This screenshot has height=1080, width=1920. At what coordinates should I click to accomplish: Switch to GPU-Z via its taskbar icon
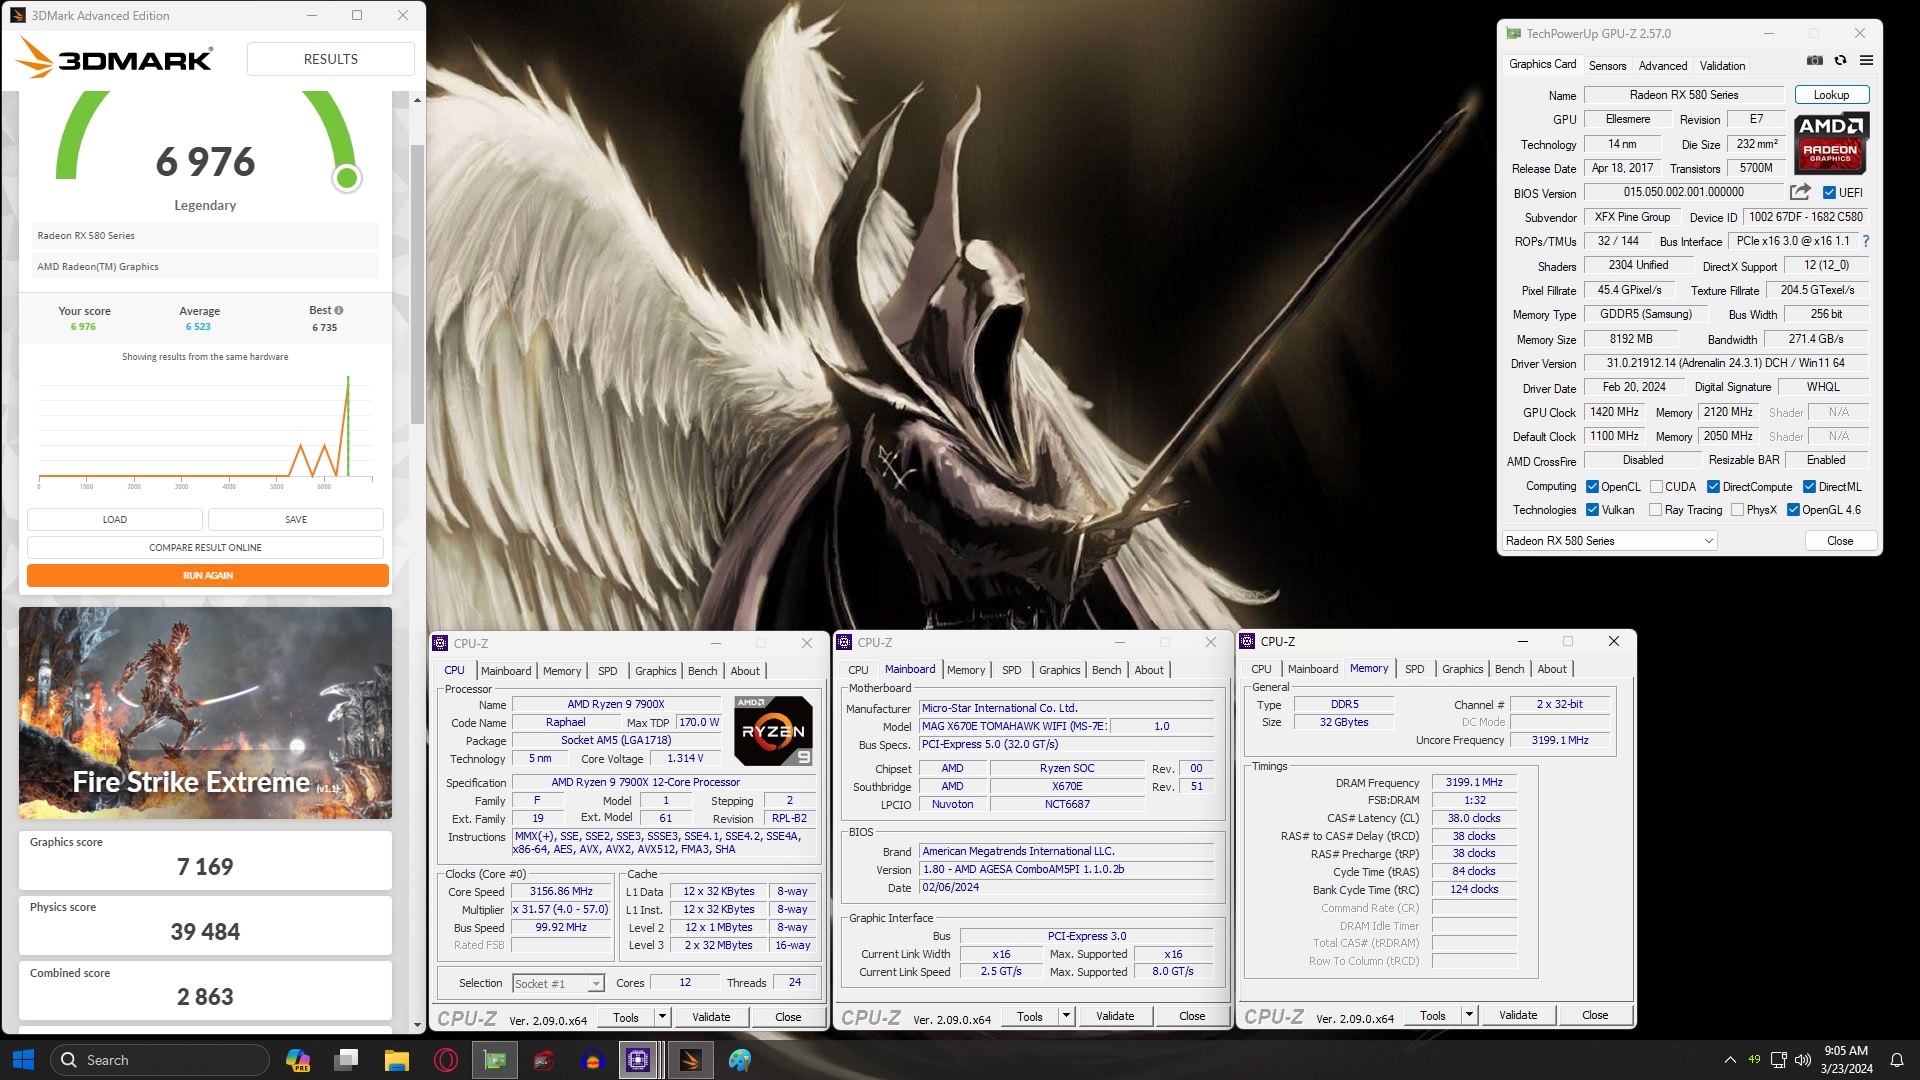[495, 1060]
